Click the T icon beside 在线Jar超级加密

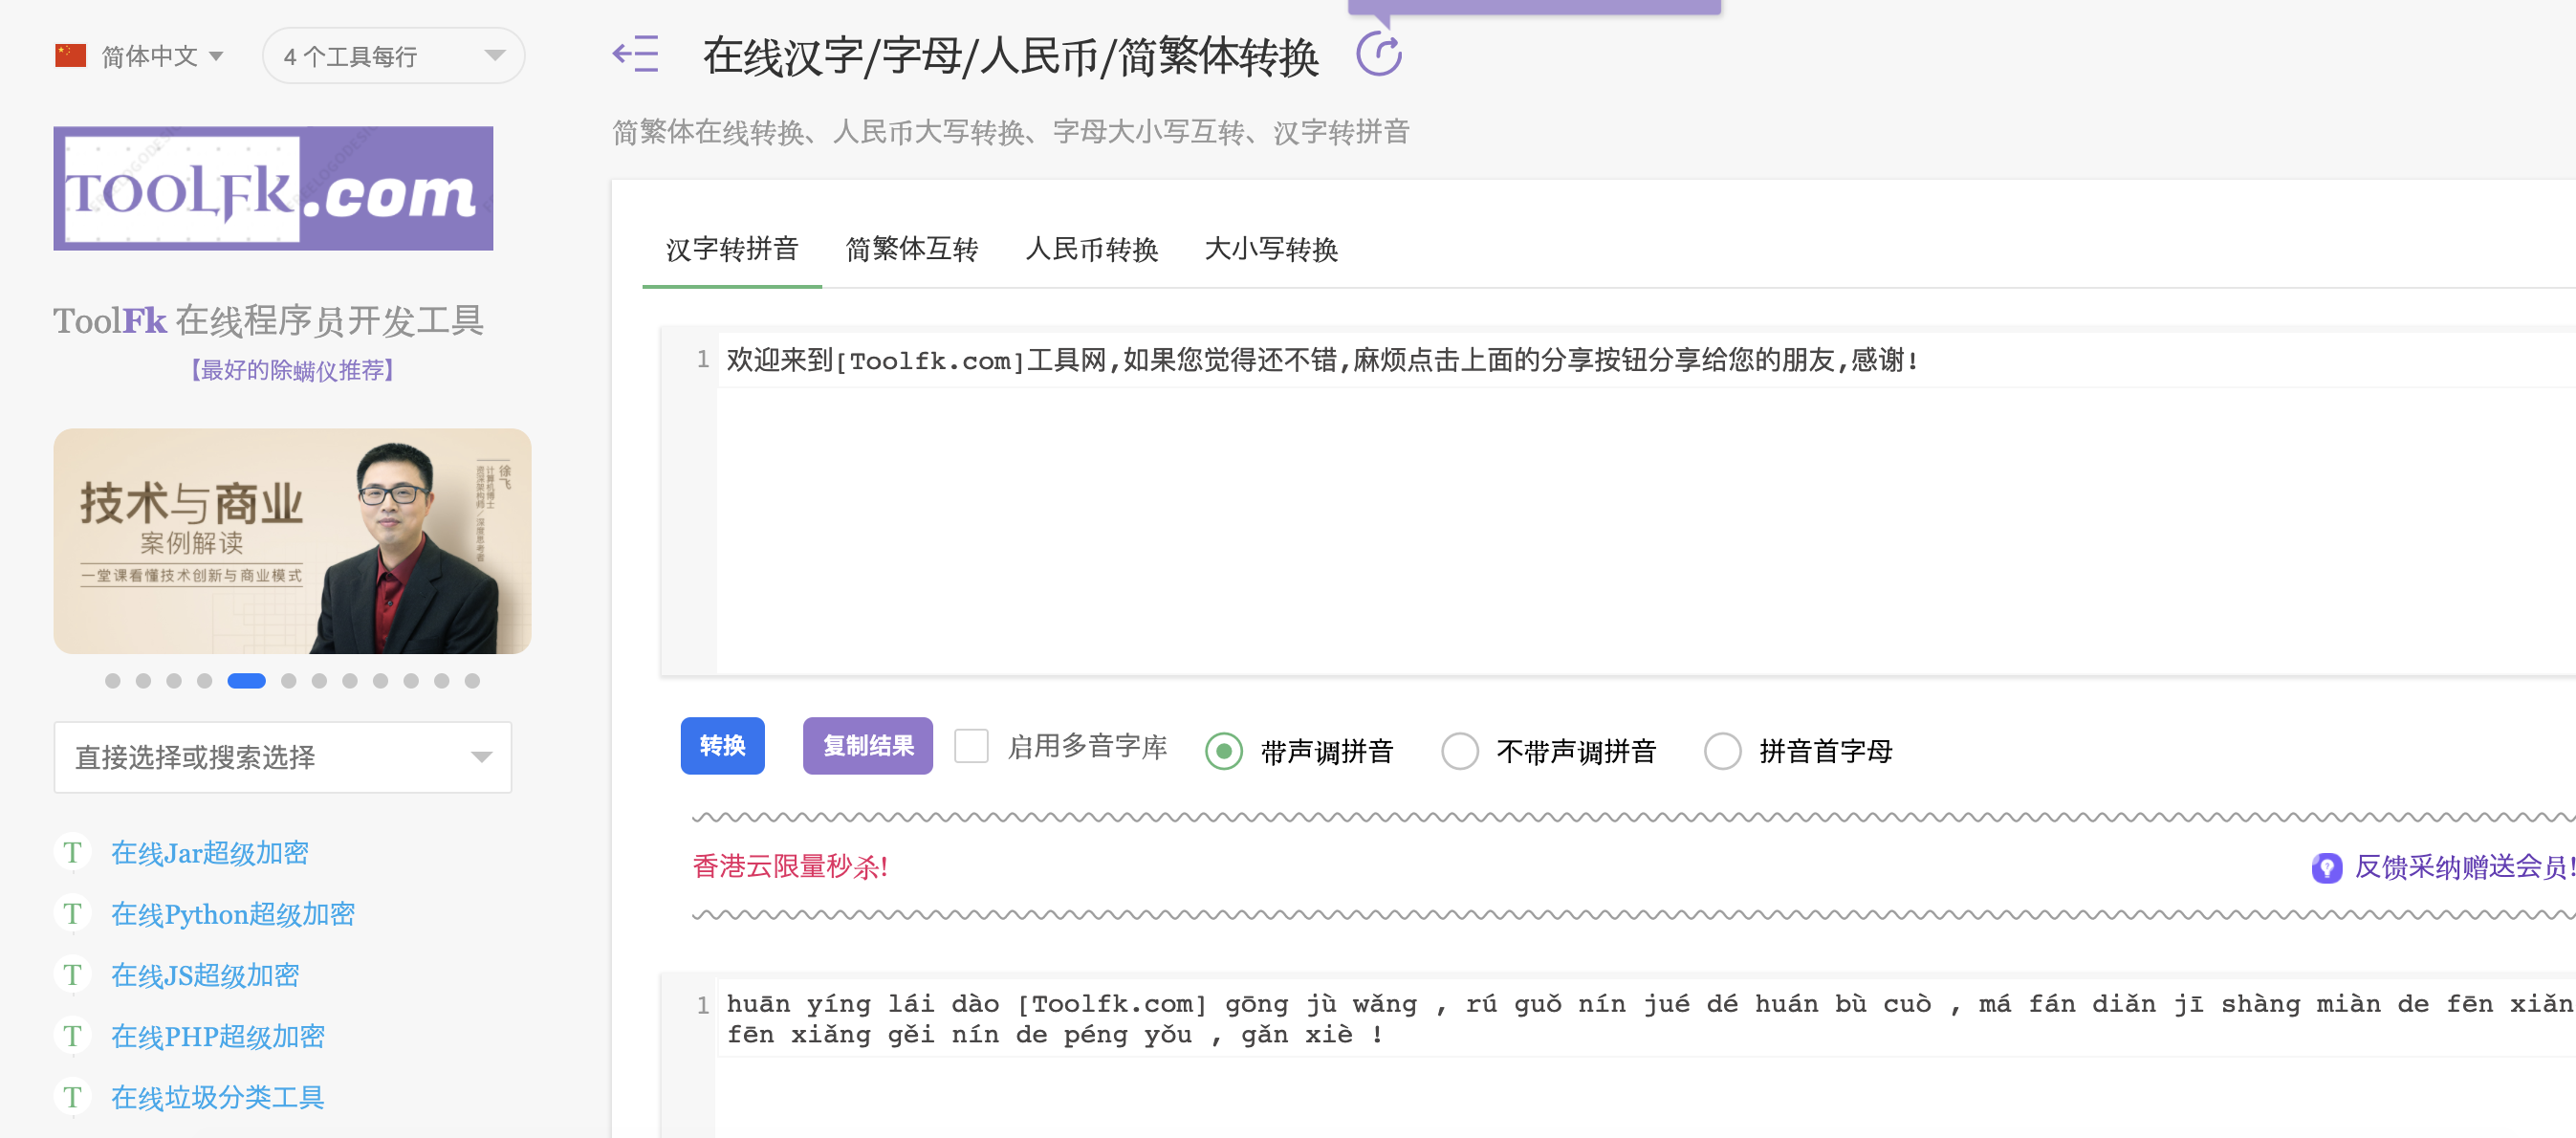71,853
